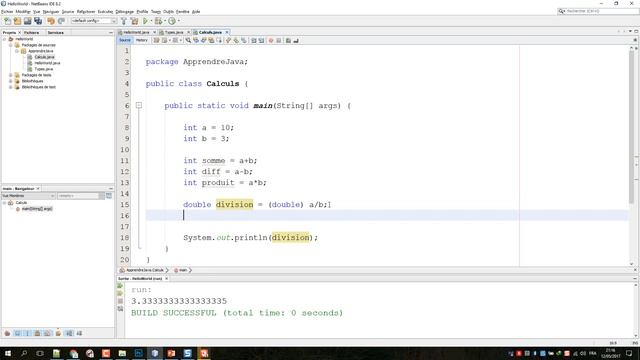Select Types.java in the project tree
The height and width of the screenshot is (360, 640).
(x=43, y=69)
